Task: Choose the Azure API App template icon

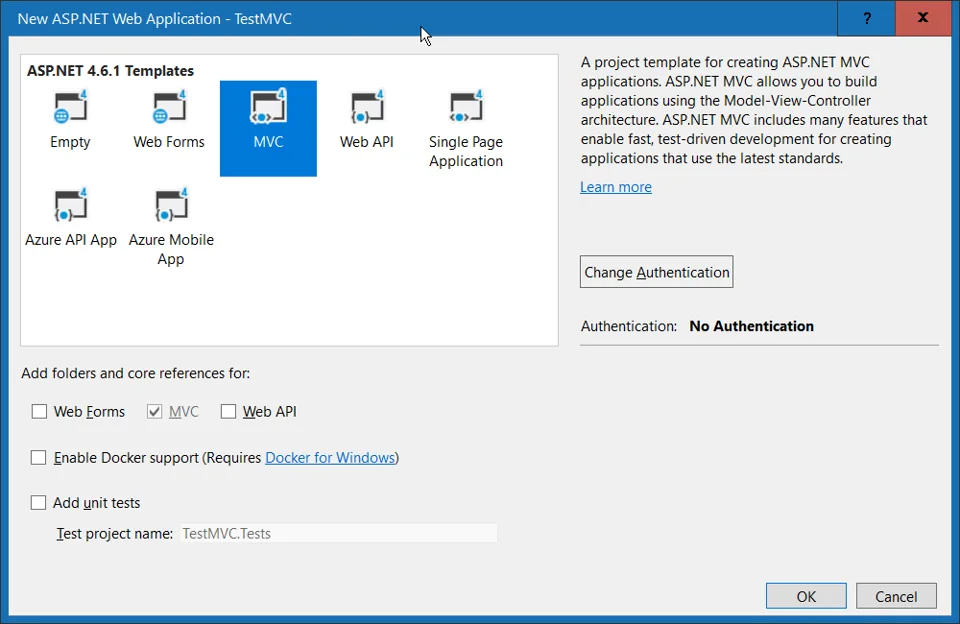Action: 70,205
